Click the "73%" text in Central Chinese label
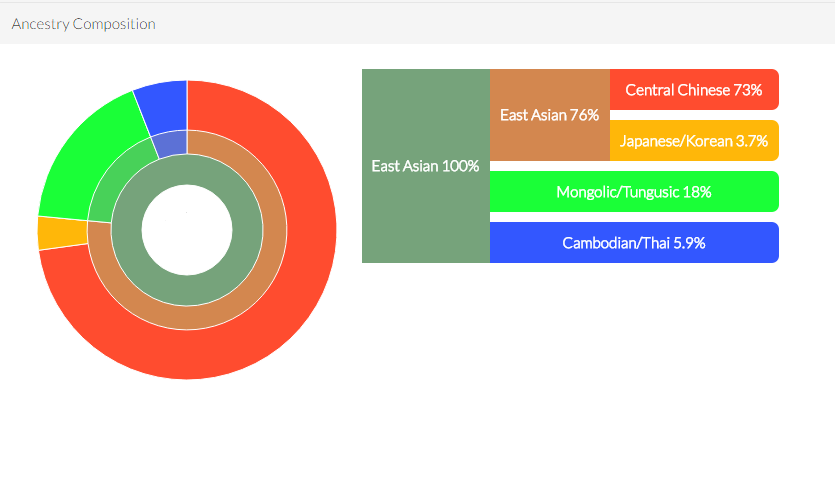This screenshot has width=835, height=480. coord(748,90)
